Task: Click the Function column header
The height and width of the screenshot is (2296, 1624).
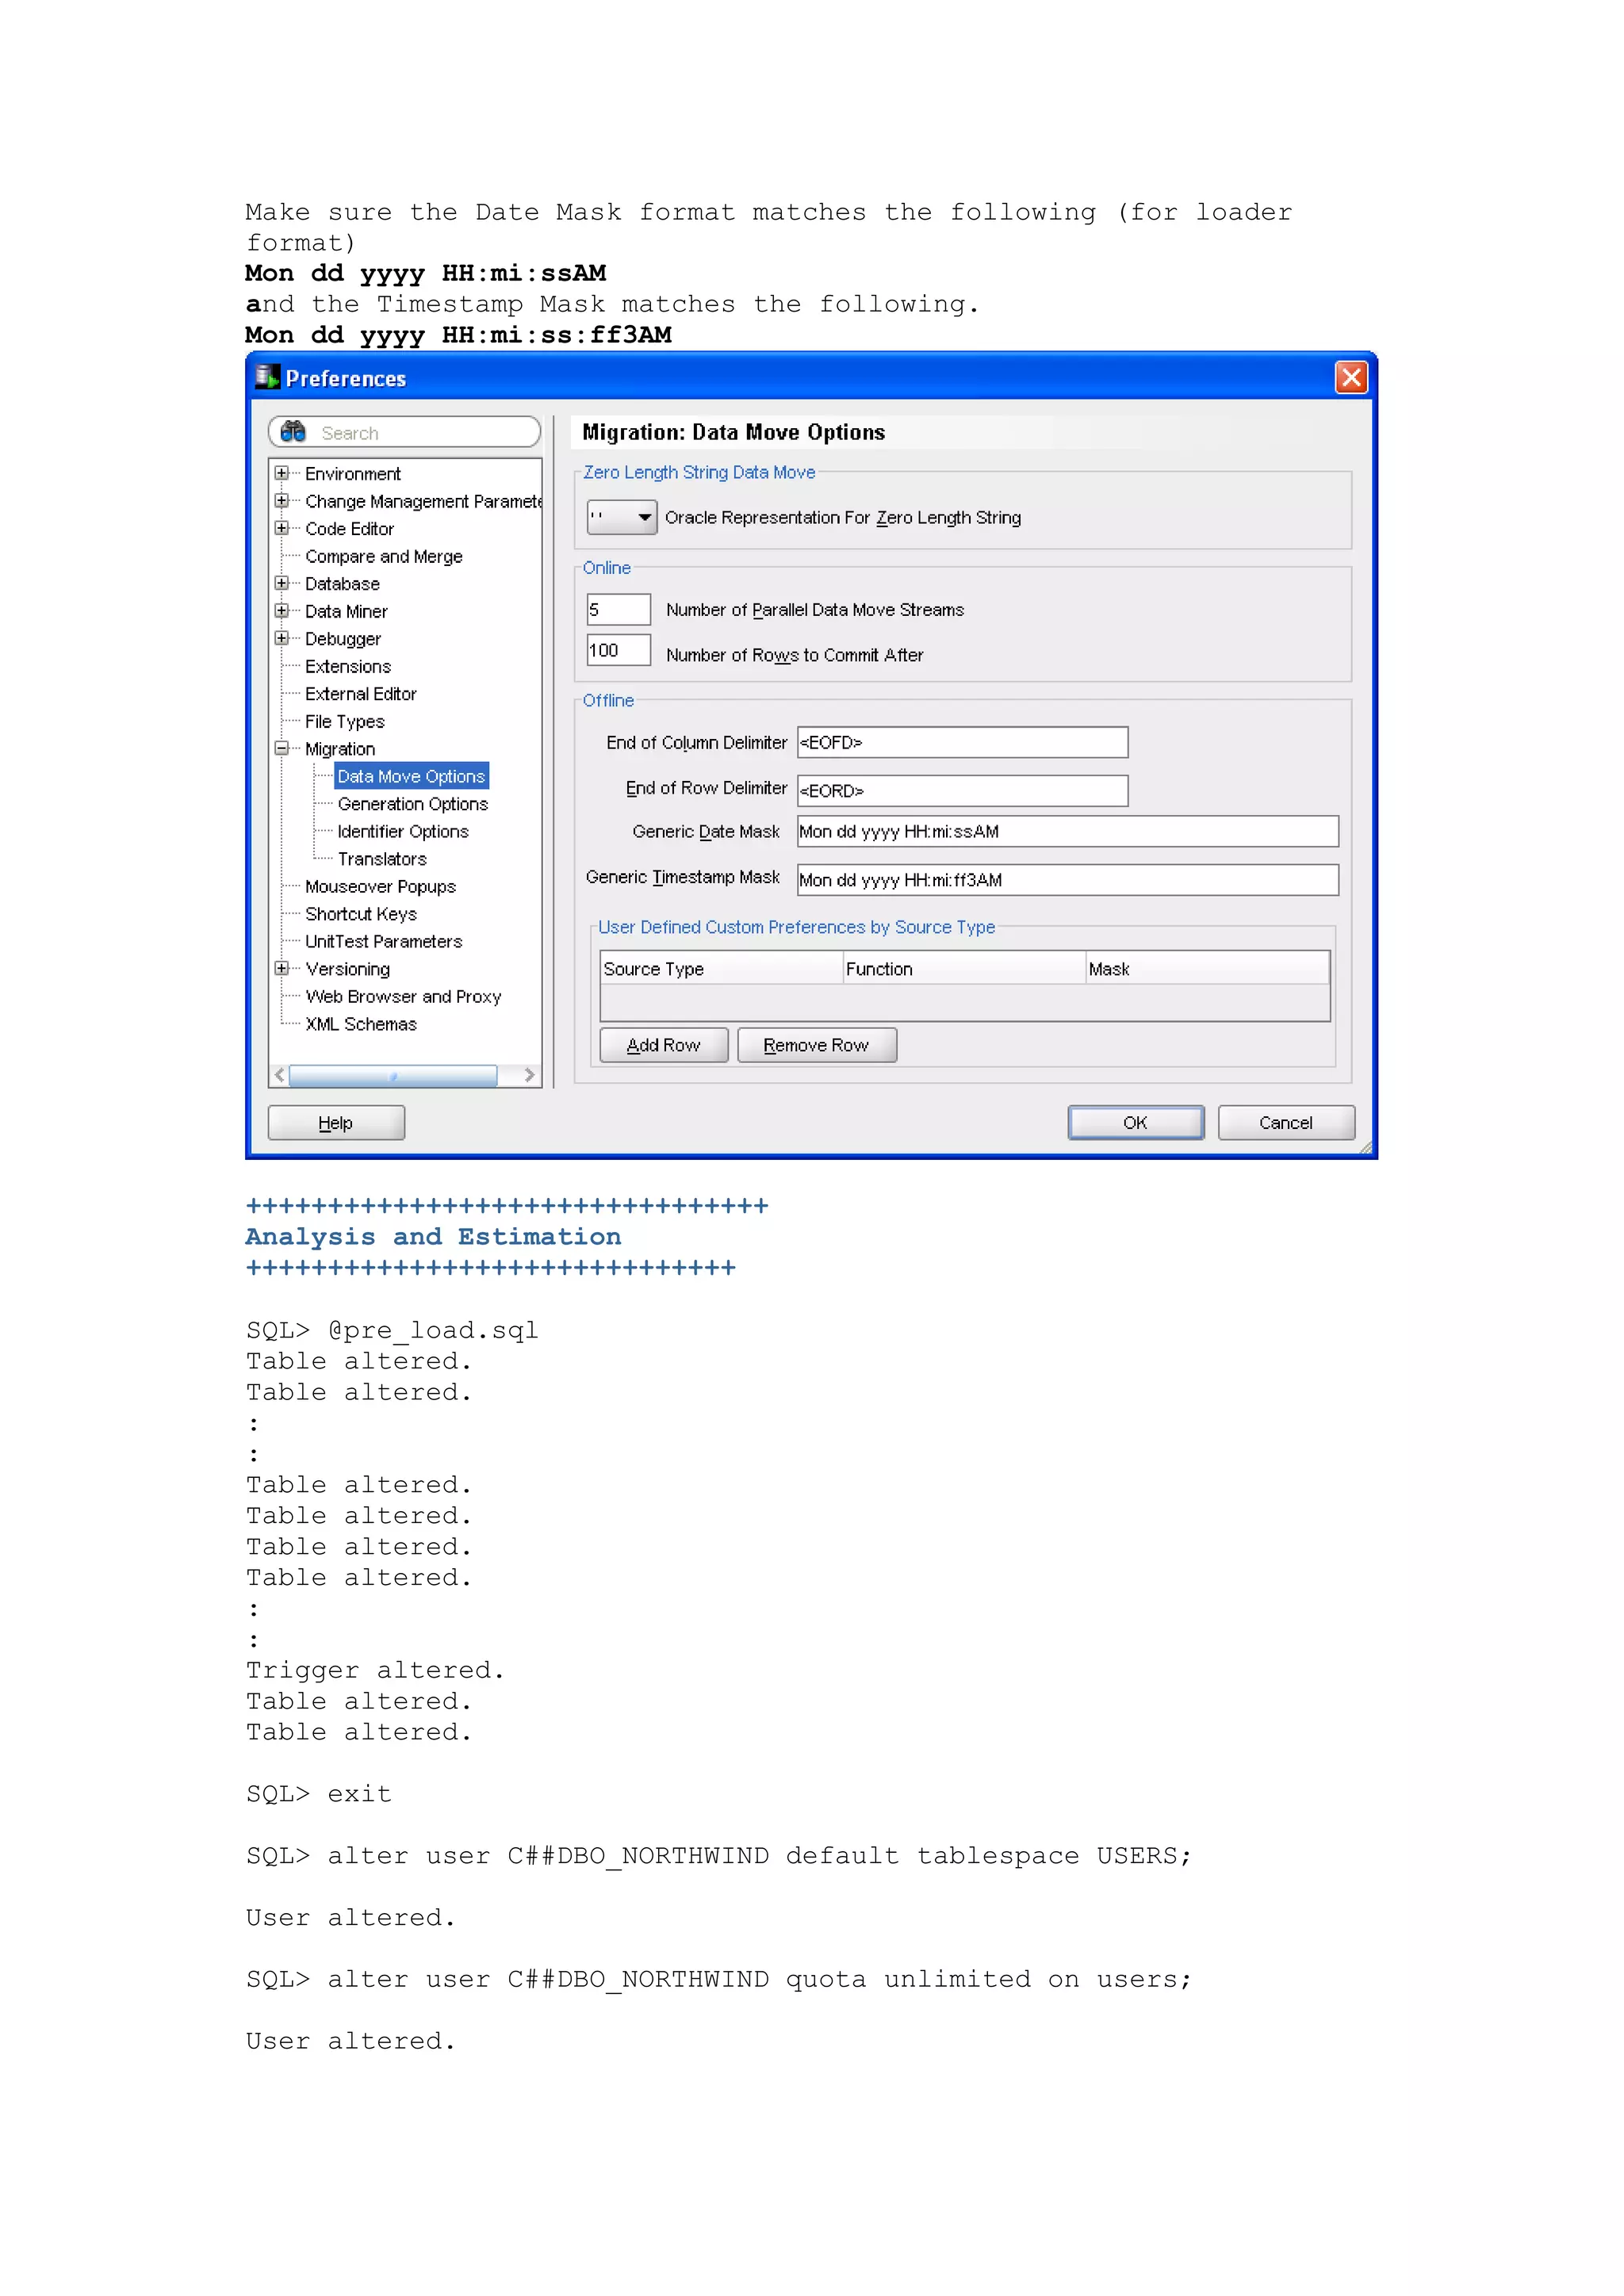Action: click(964, 968)
